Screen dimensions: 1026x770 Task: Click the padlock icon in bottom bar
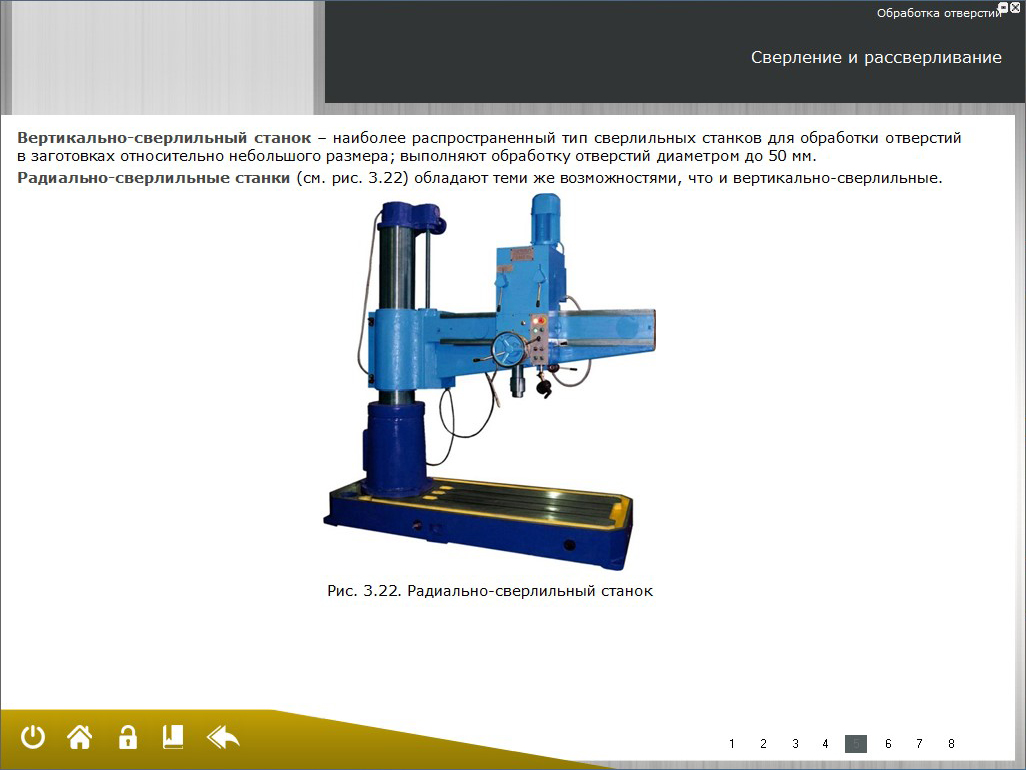(x=127, y=738)
